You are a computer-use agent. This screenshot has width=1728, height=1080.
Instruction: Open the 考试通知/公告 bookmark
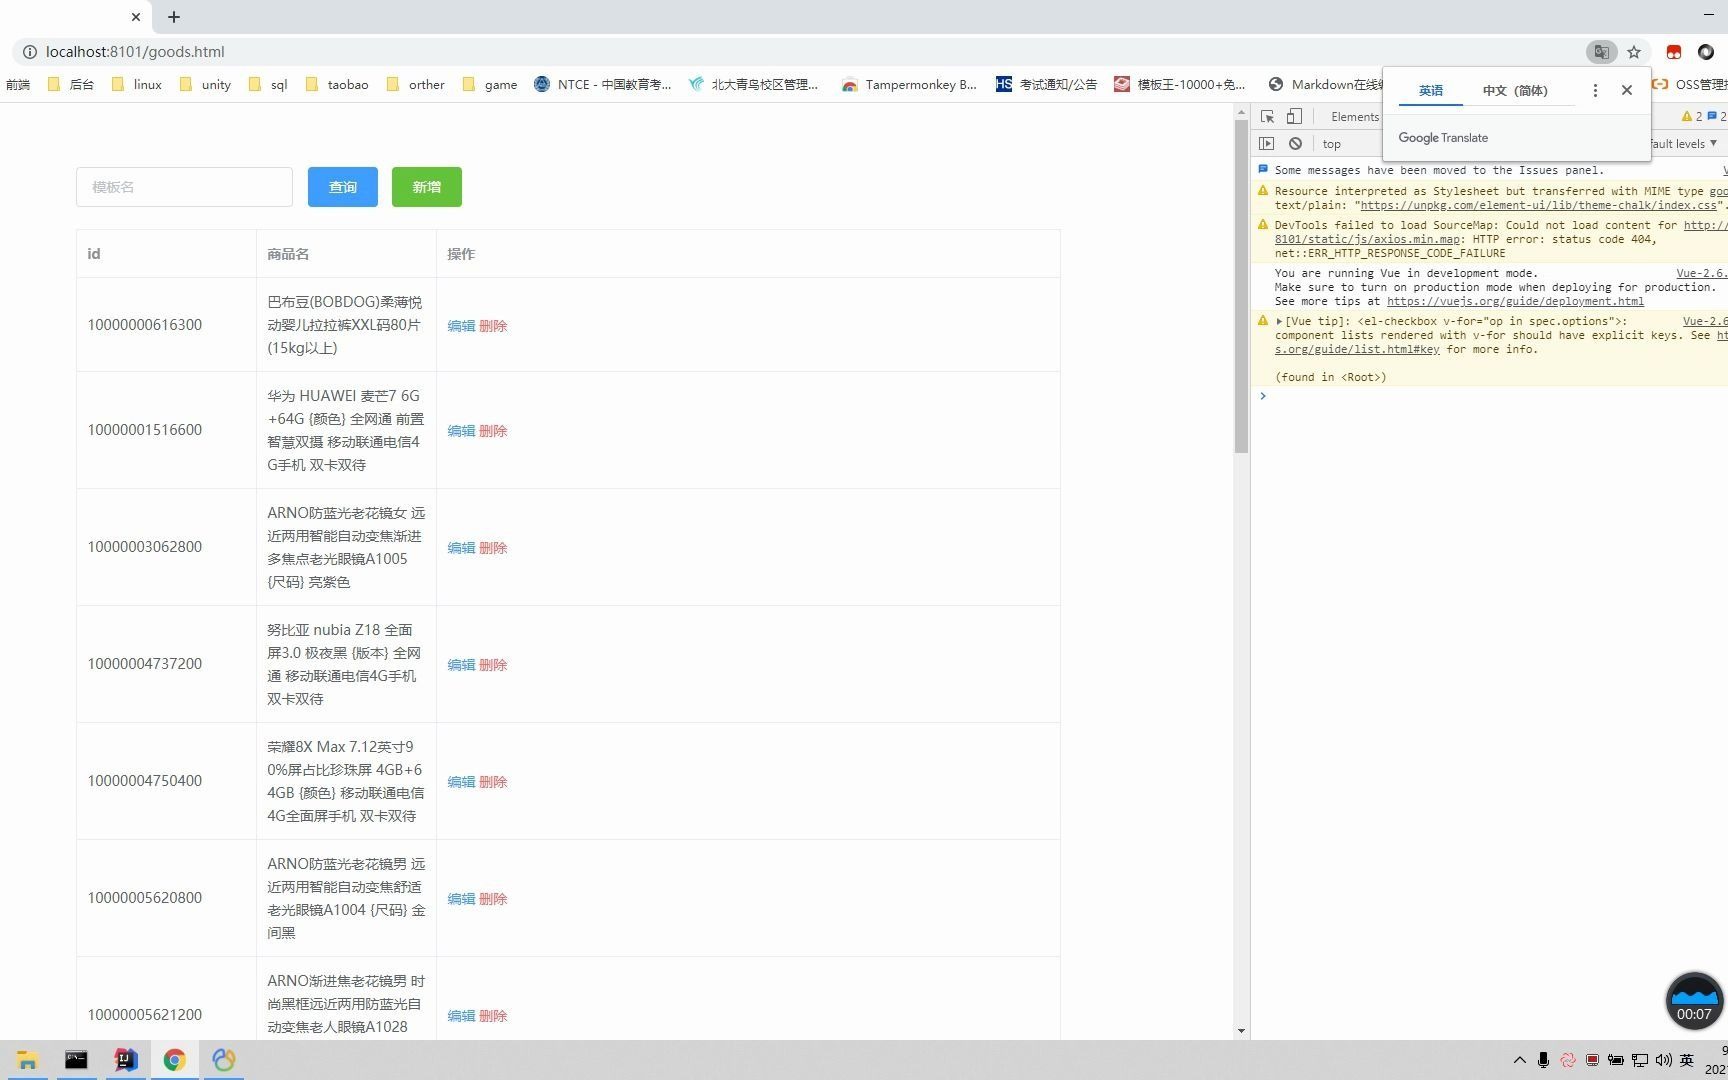(1046, 85)
